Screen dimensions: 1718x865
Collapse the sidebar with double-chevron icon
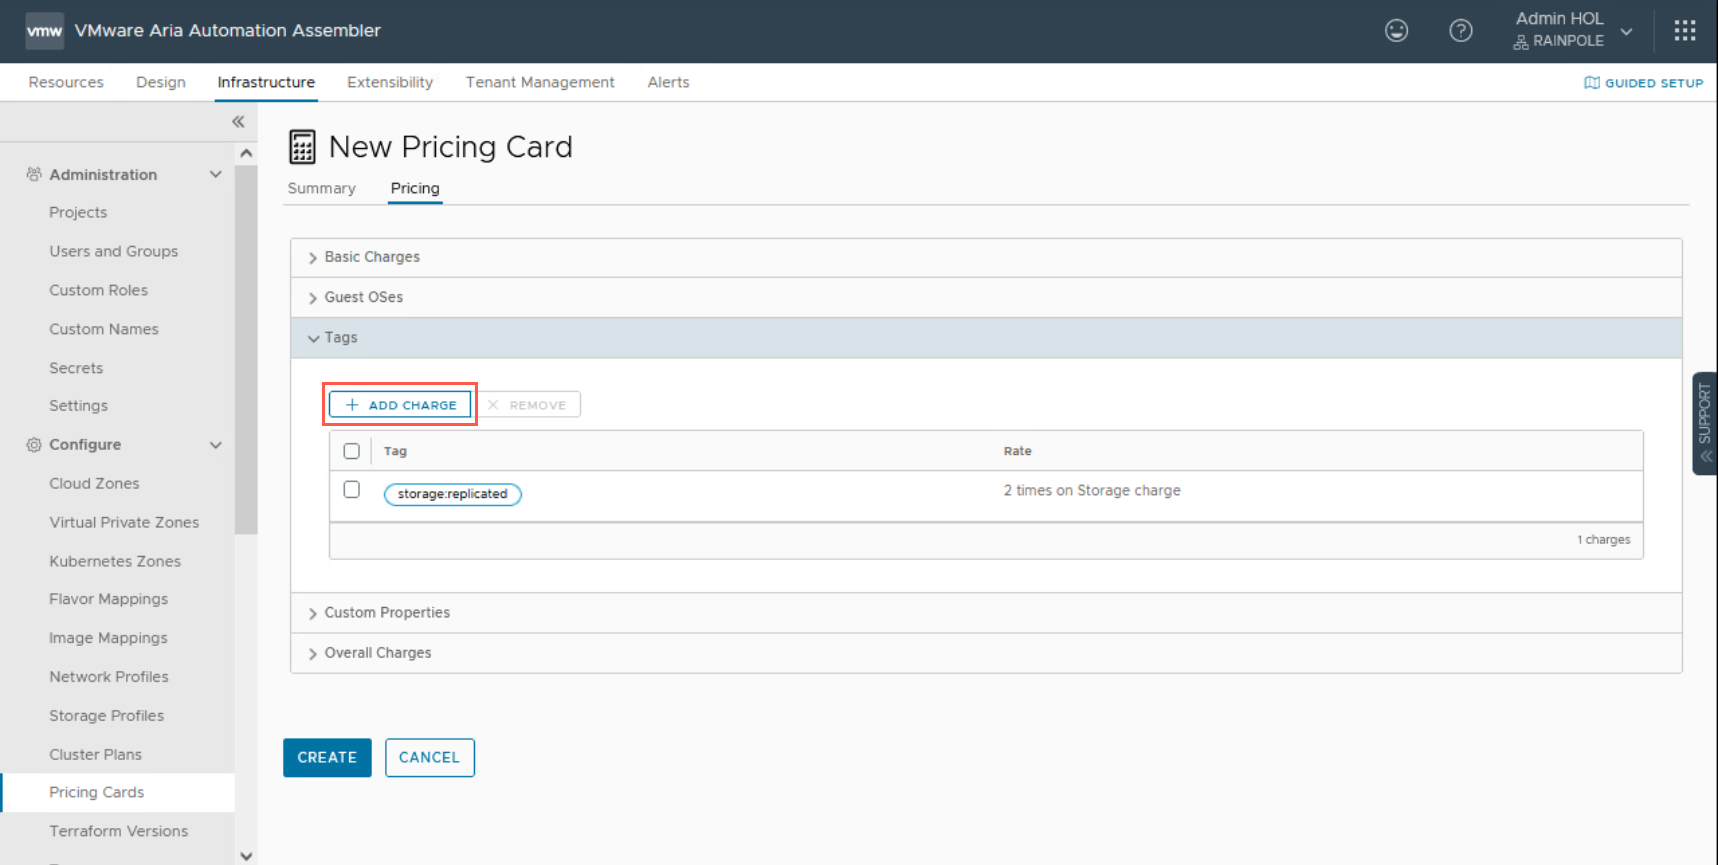pos(238,122)
